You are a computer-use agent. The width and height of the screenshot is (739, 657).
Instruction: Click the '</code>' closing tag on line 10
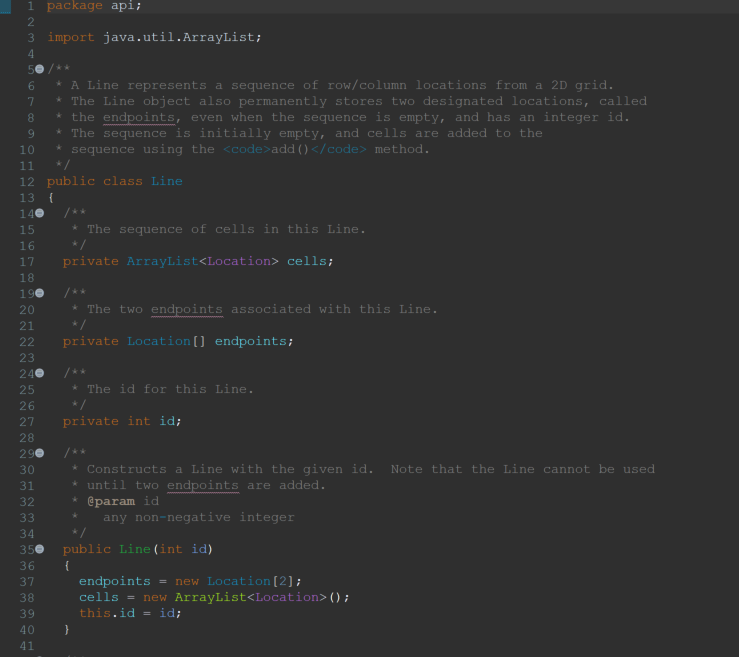coord(338,149)
